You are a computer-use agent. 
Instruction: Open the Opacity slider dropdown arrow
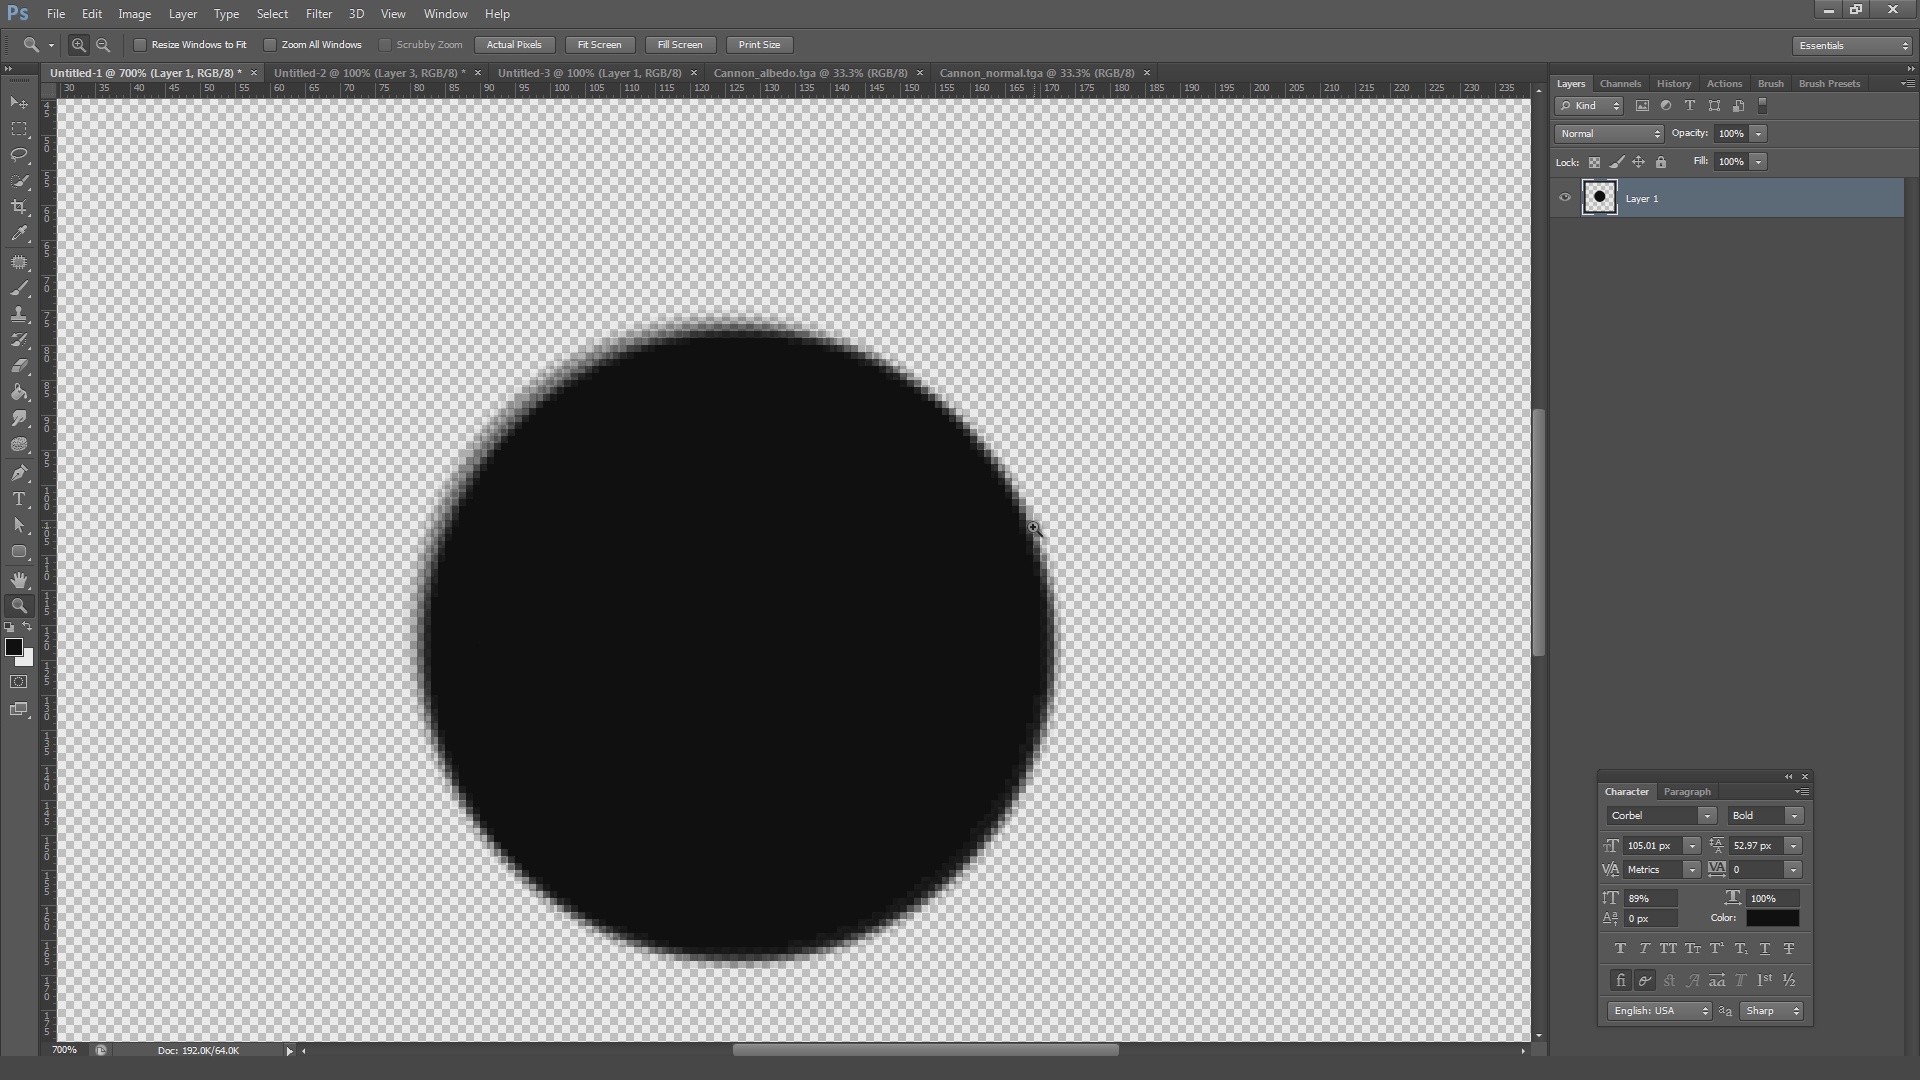[x=1758, y=134]
